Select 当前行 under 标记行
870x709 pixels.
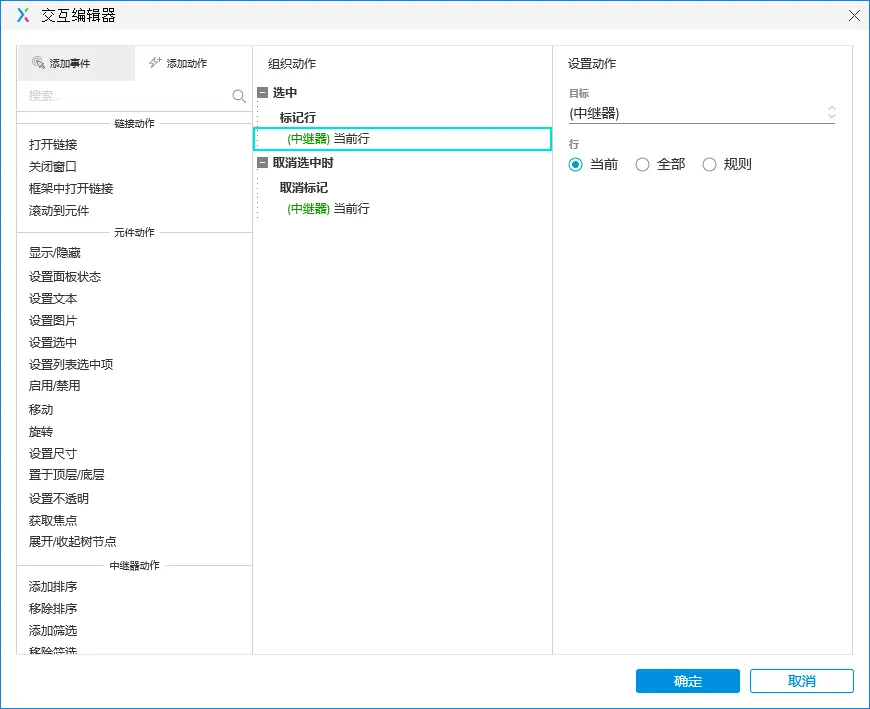coord(403,139)
